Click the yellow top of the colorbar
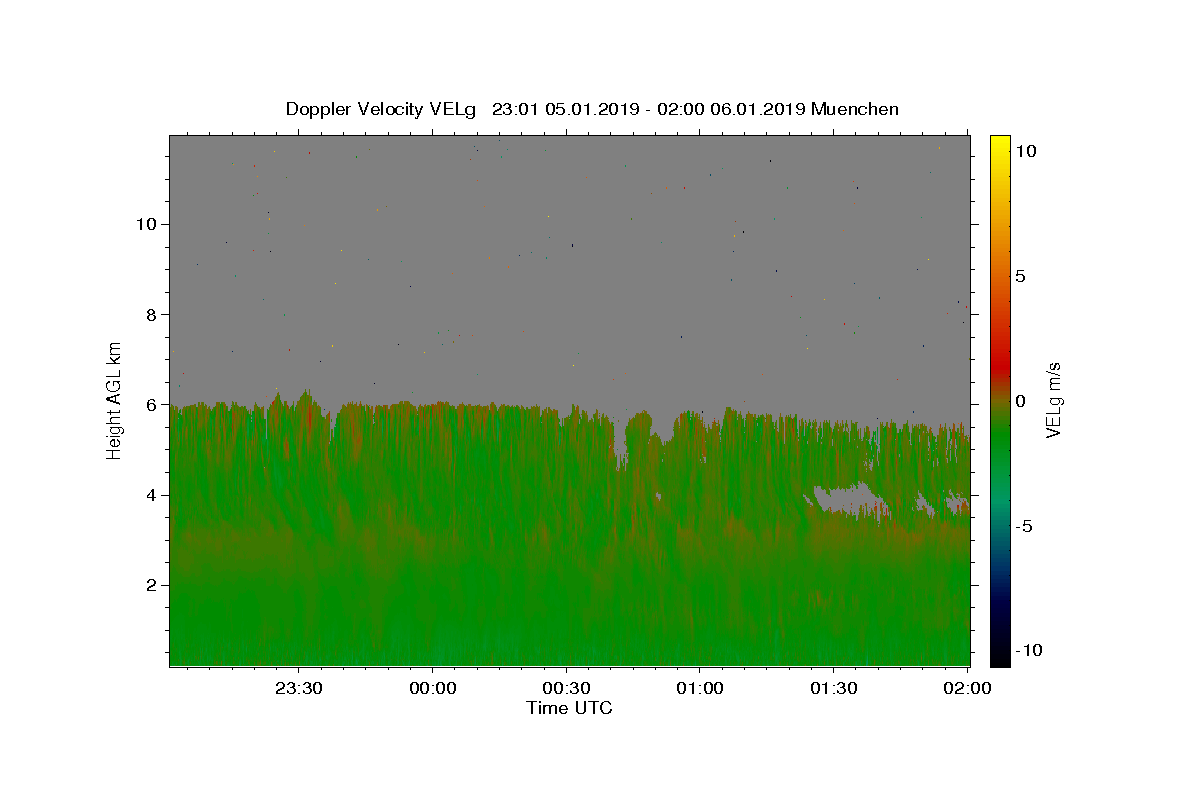Viewport: 1200px width, 800px height. point(999,143)
